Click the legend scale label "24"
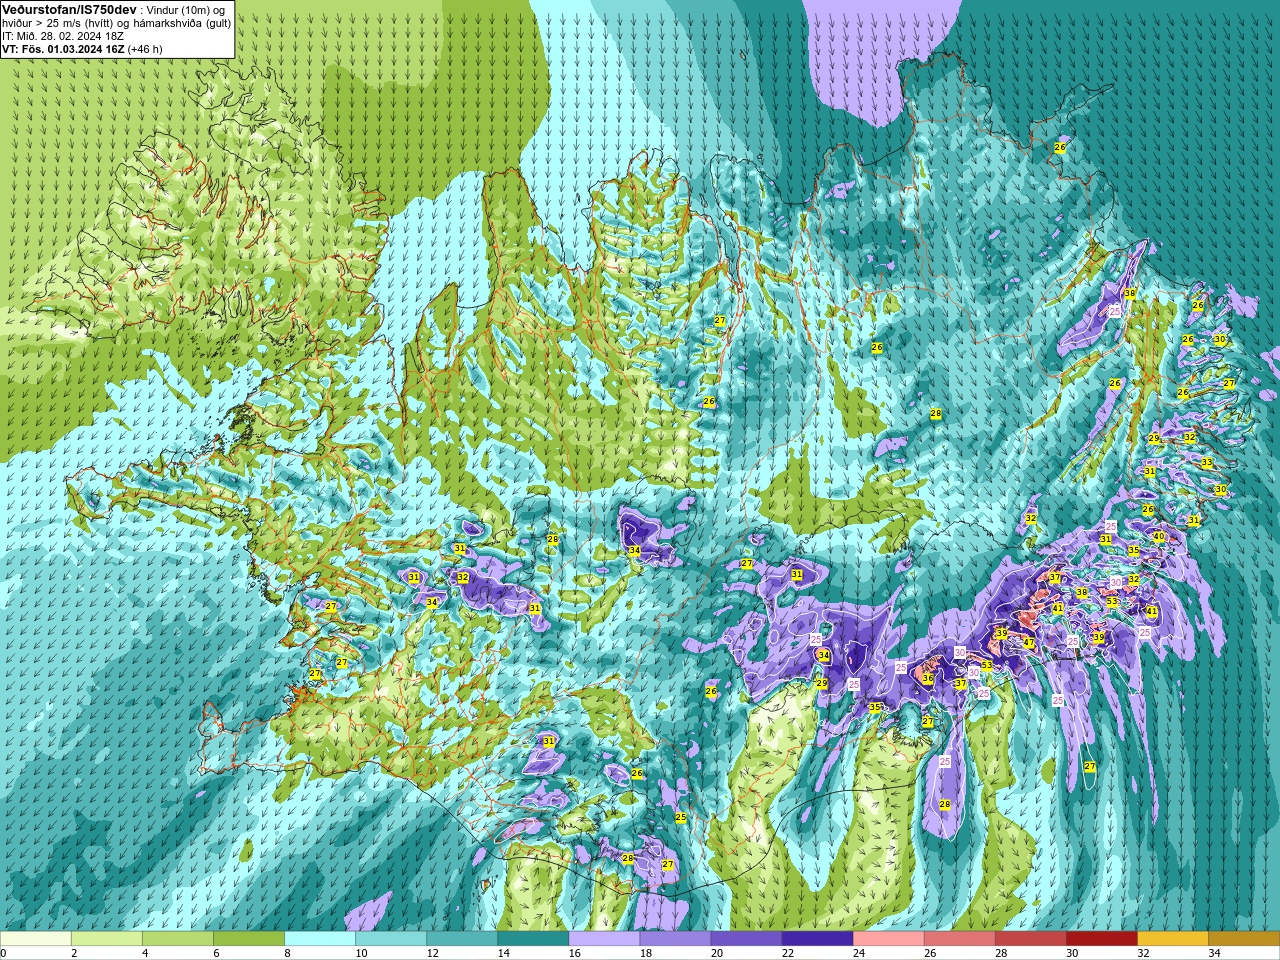The width and height of the screenshot is (1280, 960). (x=858, y=954)
